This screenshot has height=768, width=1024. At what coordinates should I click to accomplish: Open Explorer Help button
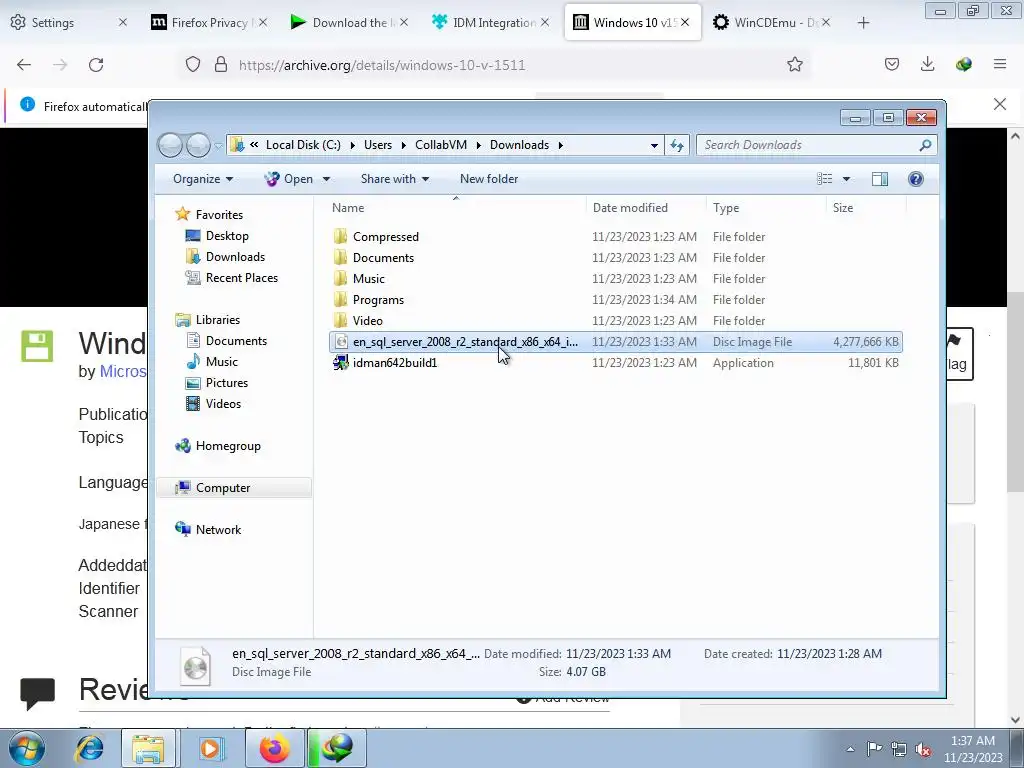coord(916,179)
